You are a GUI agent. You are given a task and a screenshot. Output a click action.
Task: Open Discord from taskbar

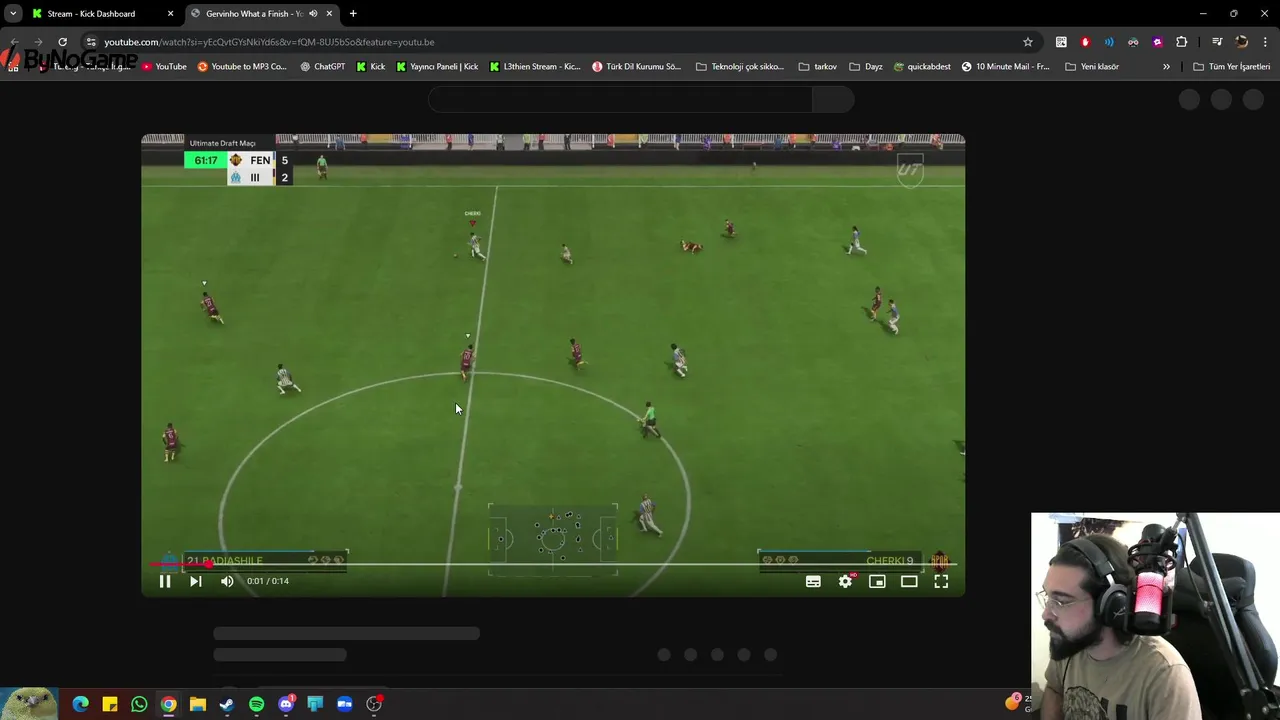click(286, 704)
